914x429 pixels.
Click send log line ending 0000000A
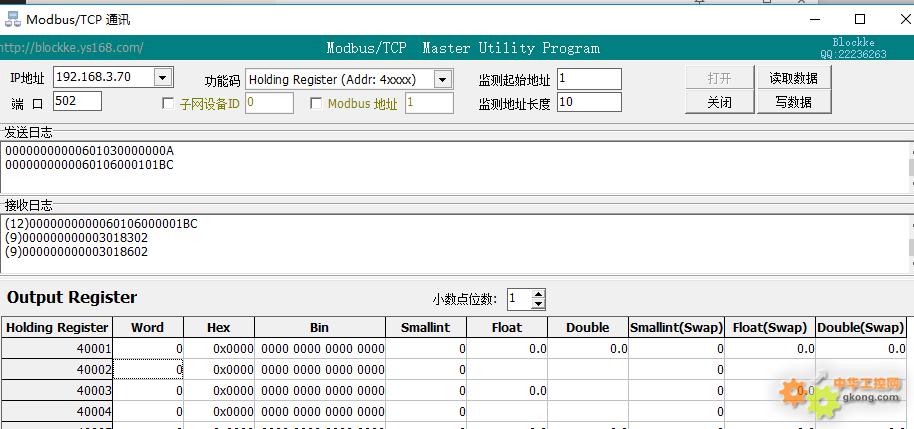tap(89, 151)
